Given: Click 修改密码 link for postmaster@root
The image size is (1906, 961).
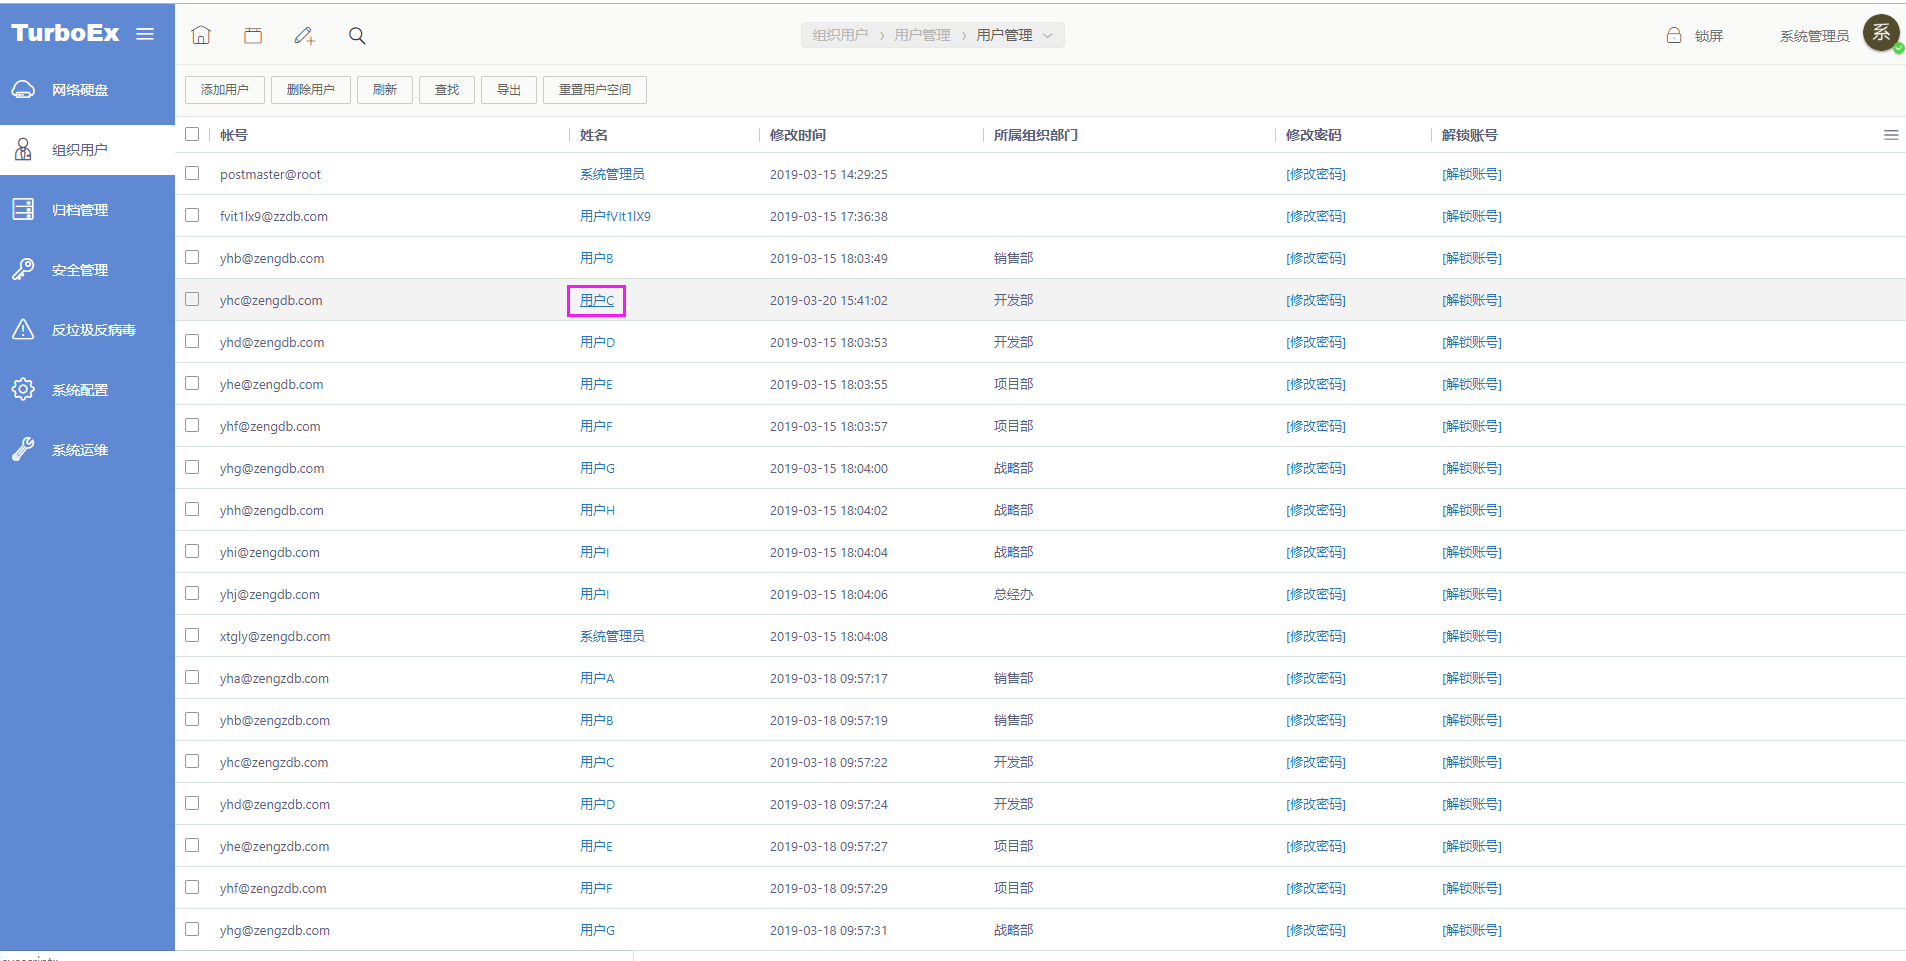Looking at the screenshot, I should (x=1315, y=174).
